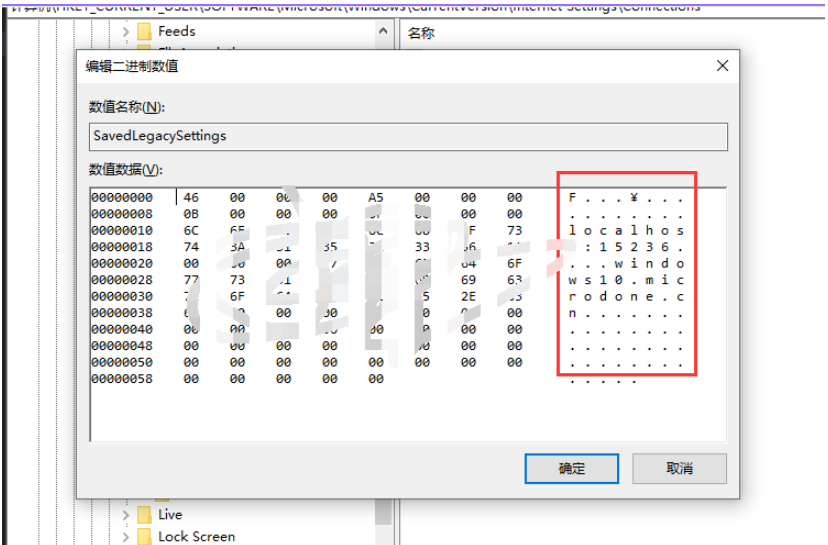This screenshot has height=545, width=828.
Task: Click offset label 00000050
Action: click(x=122, y=363)
